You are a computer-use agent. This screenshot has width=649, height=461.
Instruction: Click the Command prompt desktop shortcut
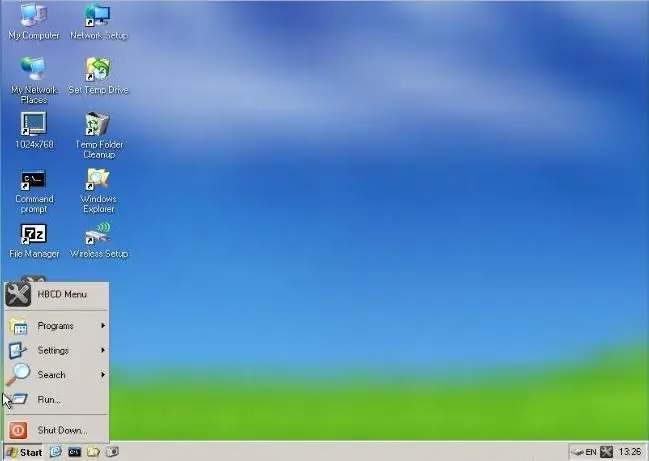[x=34, y=191]
